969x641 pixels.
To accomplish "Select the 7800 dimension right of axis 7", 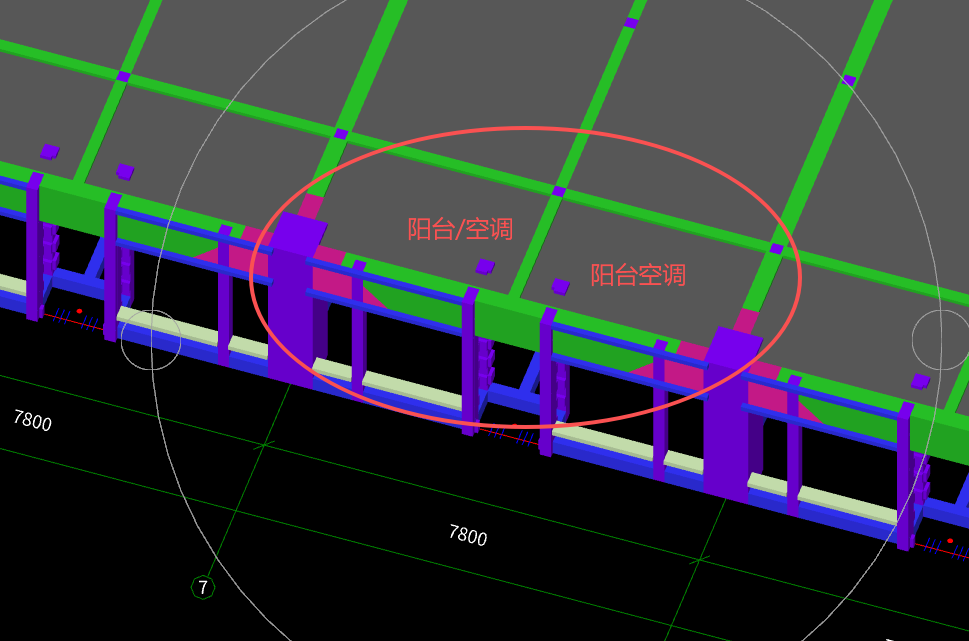I will tap(468, 535).
